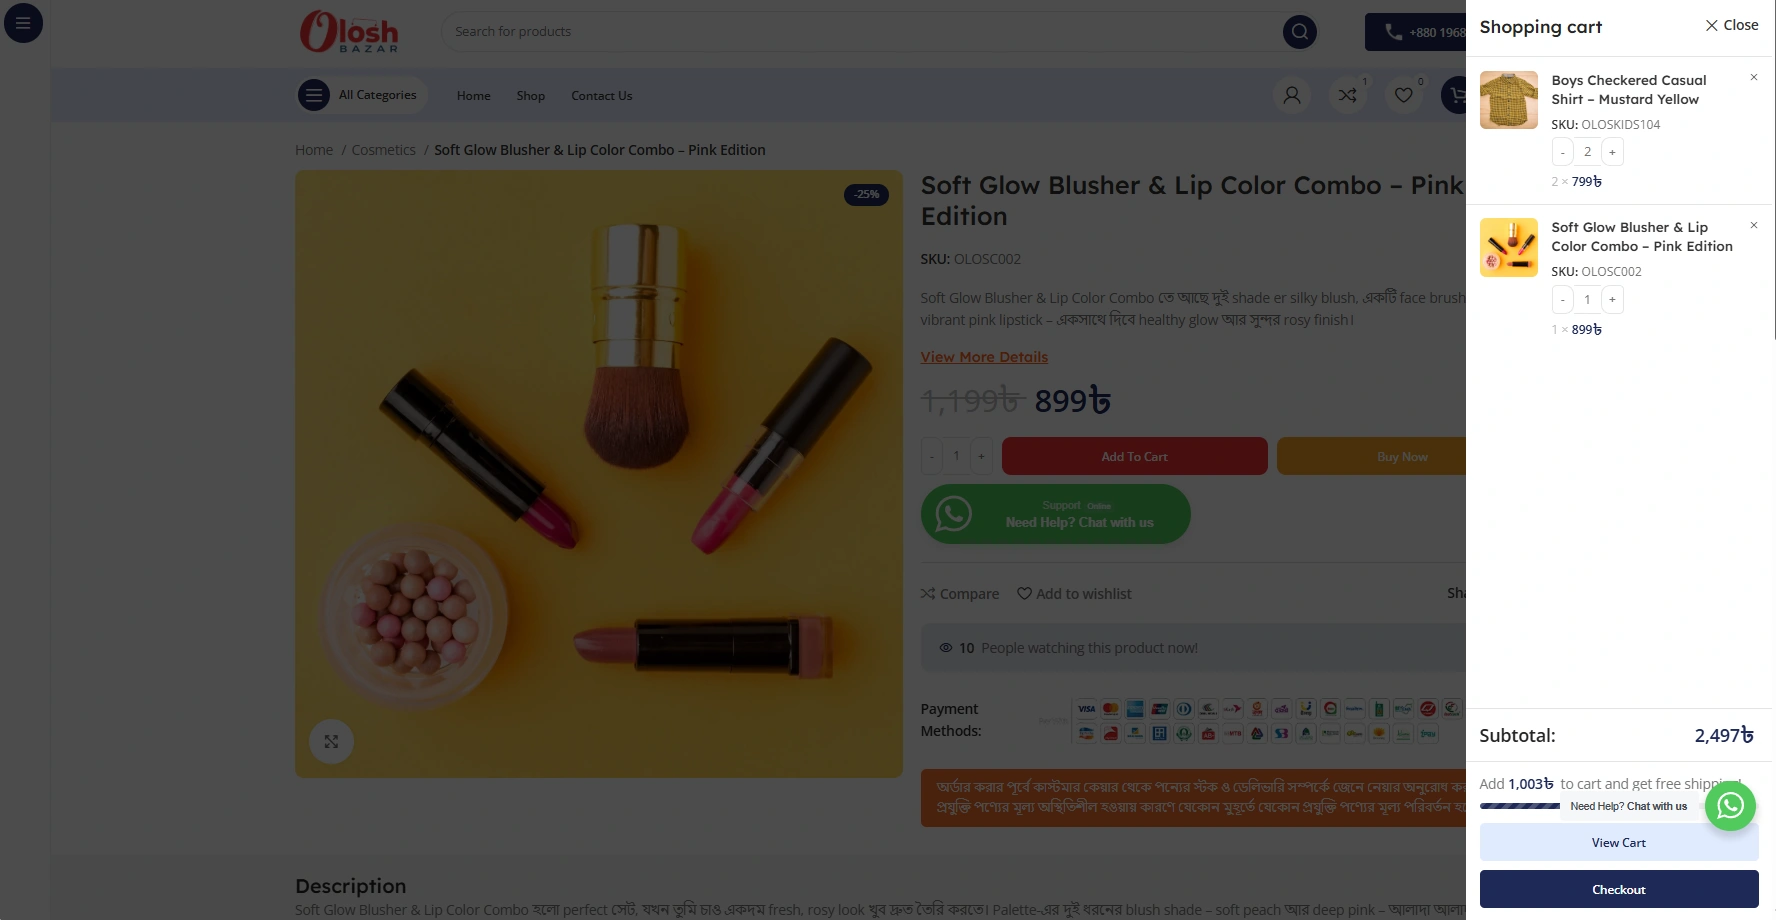Increase Soft Glow Blusher quantity in cart
The image size is (1776, 920).
pyautogui.click(x=1612, y=300)
